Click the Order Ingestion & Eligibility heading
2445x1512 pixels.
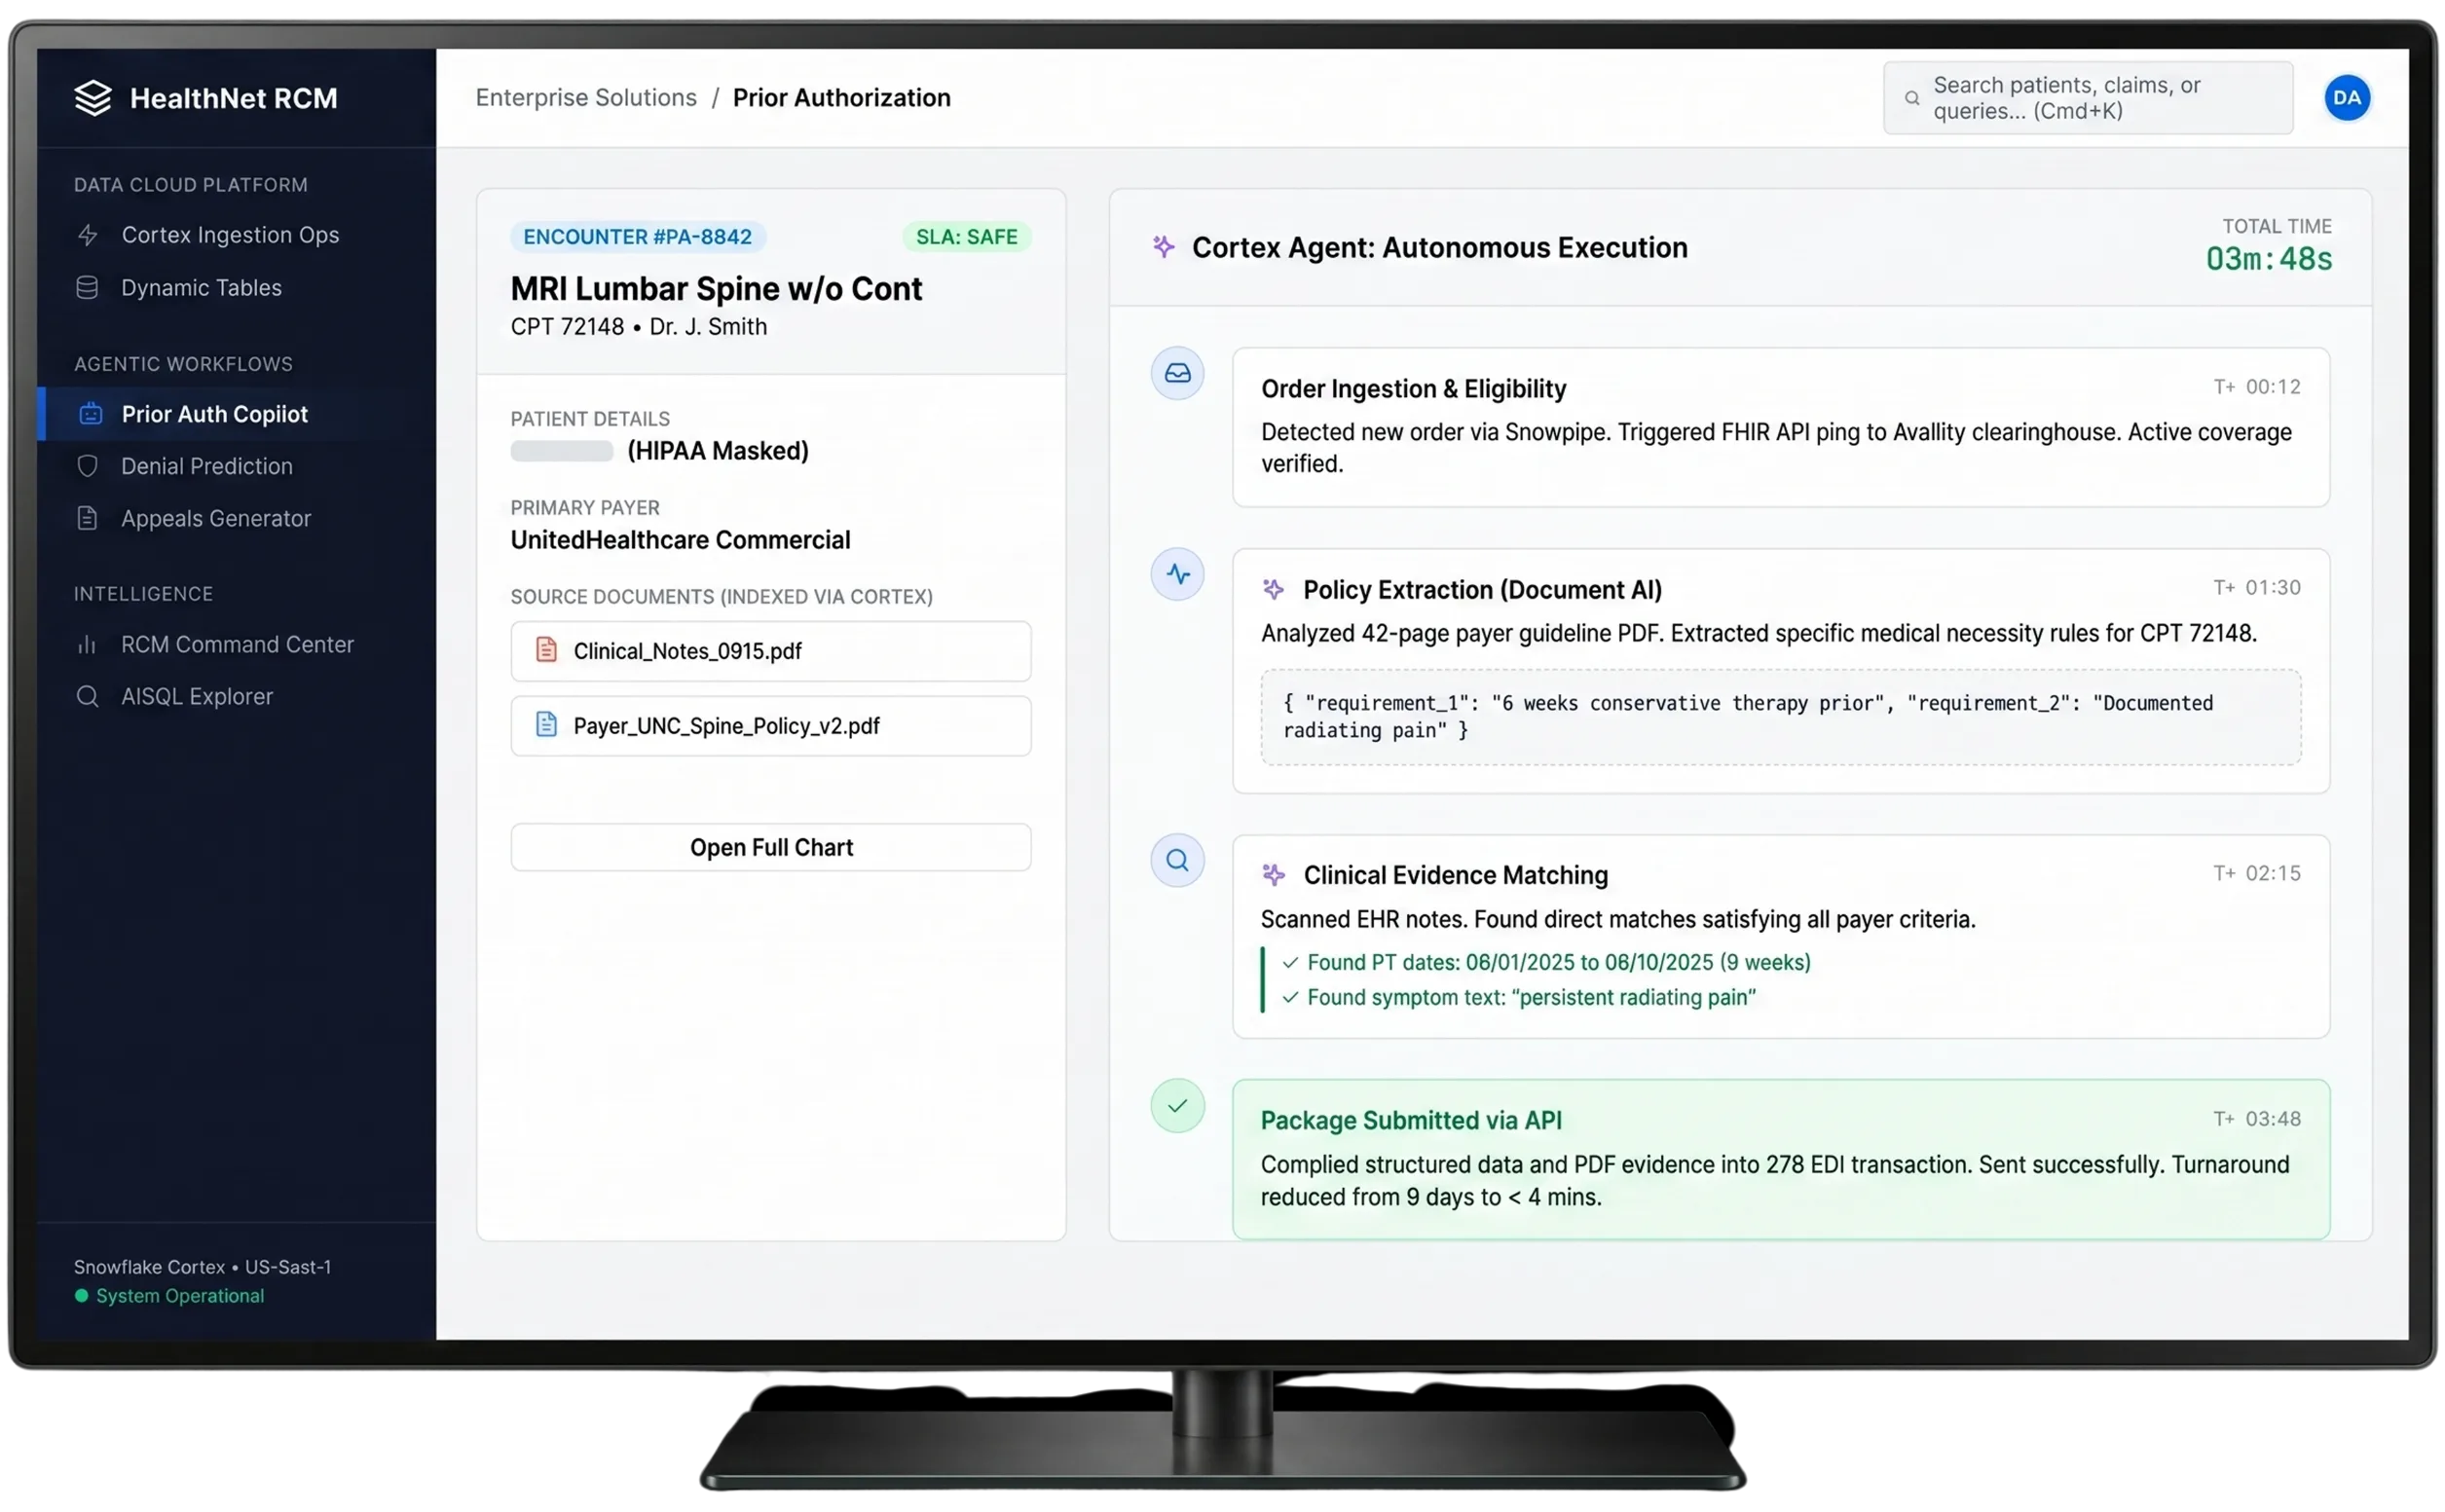point(1413,389)
